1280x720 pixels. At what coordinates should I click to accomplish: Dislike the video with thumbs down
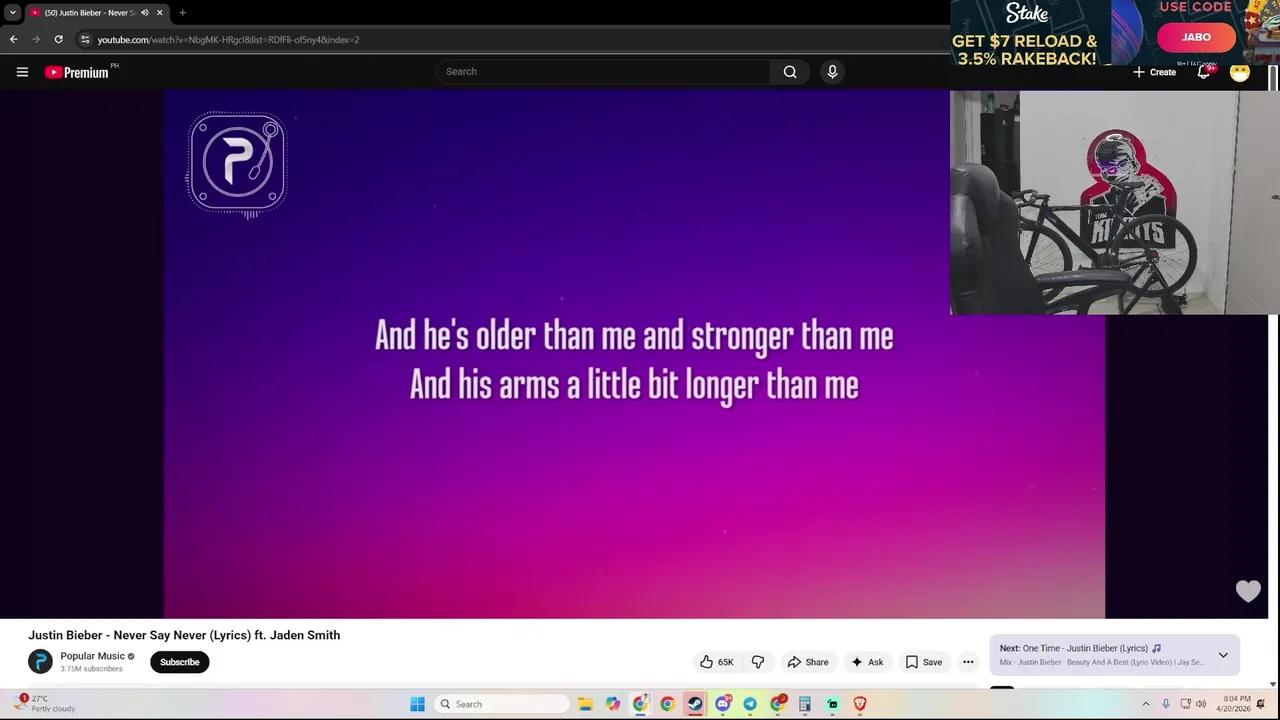(758, 662)
